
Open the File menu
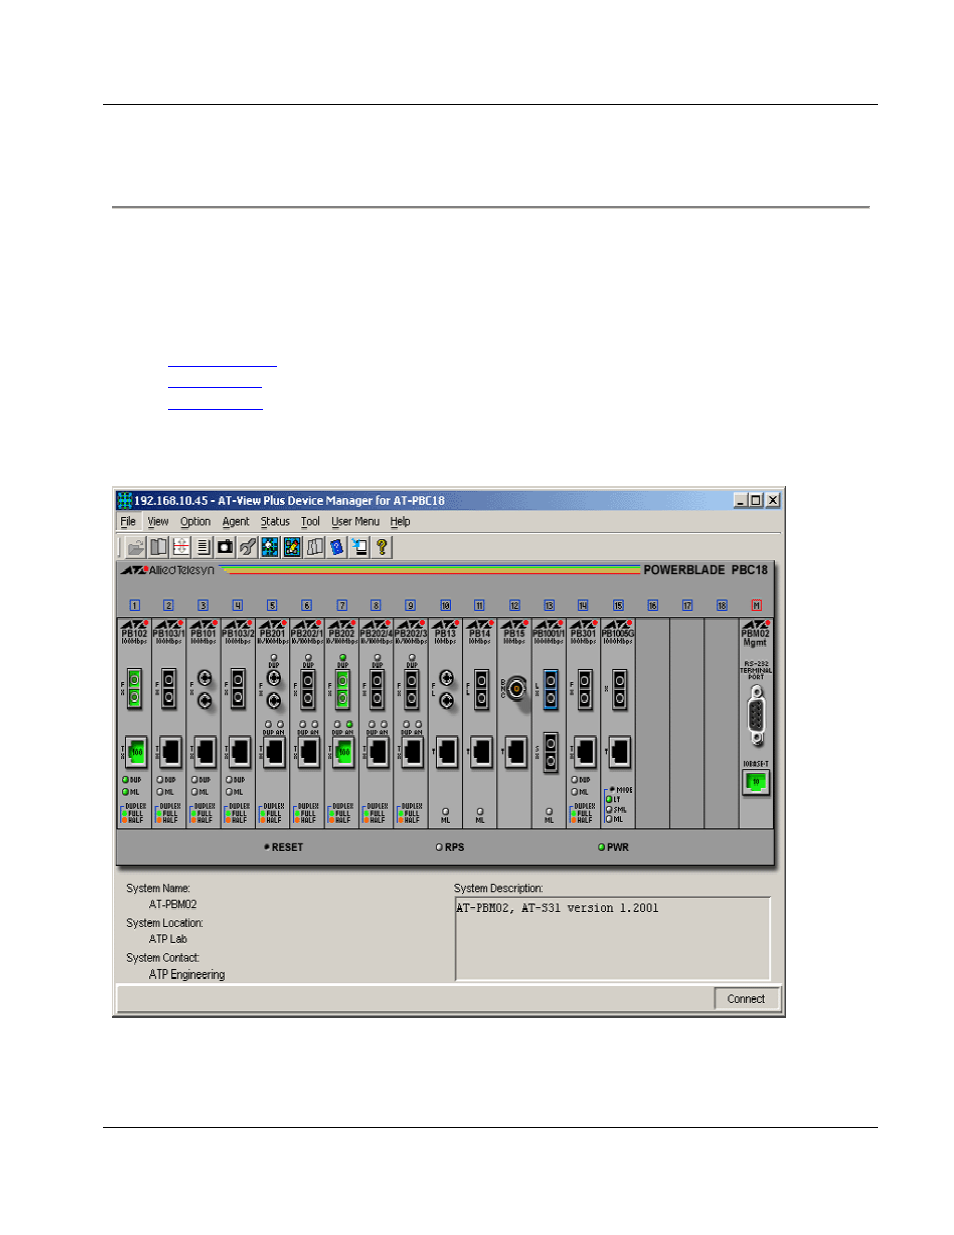click(x=128, y=522)
